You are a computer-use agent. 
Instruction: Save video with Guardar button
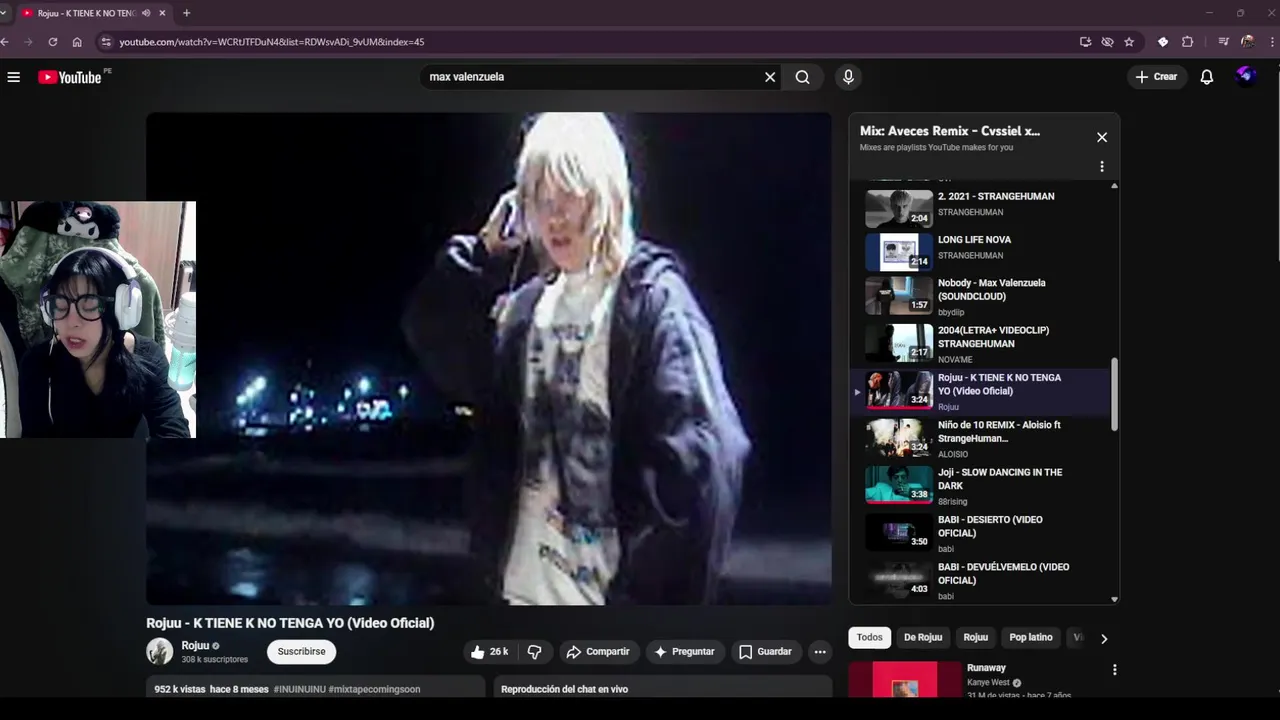(x=765, y=652)
